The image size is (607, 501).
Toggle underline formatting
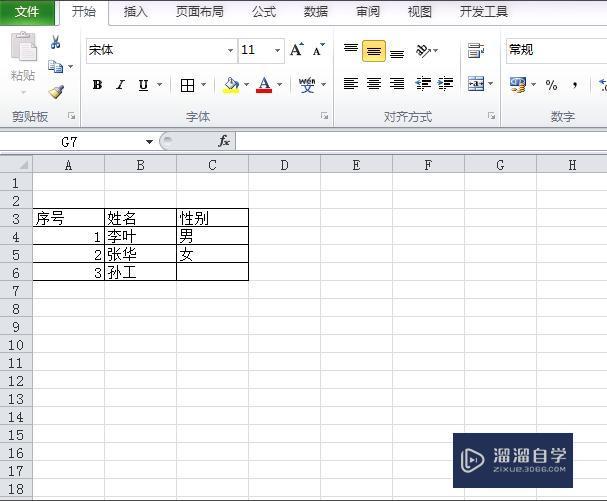click(x=143, y=85)
